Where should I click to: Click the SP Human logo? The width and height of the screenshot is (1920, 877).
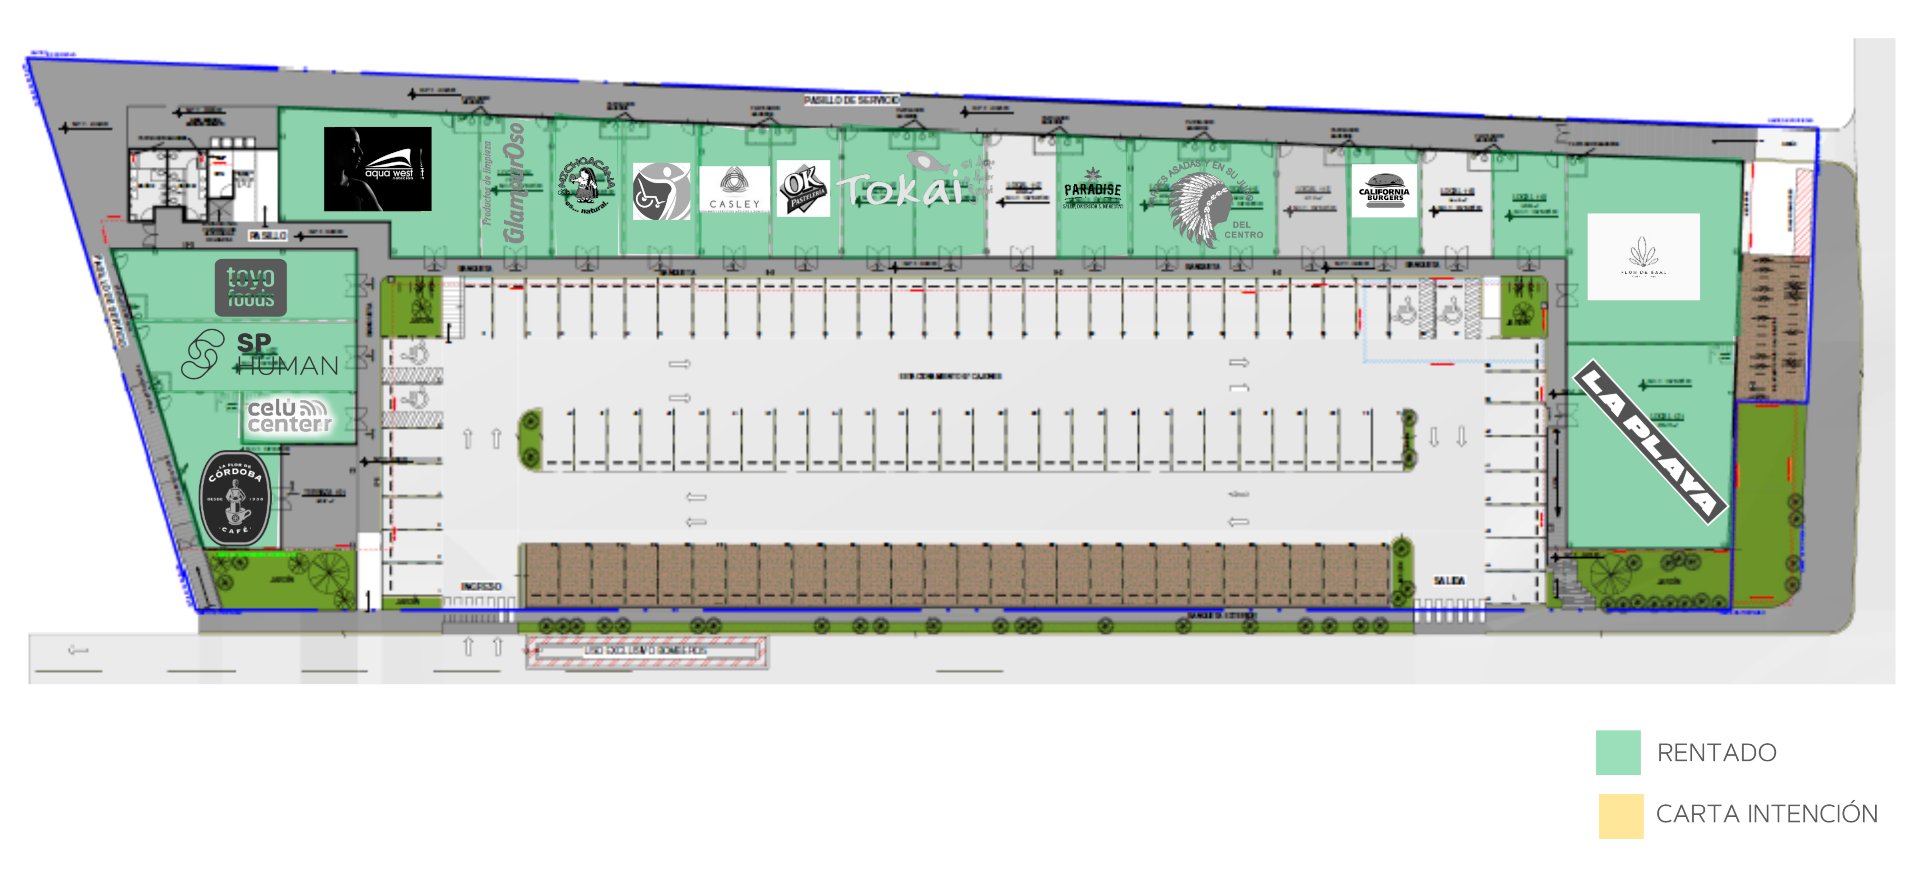point(260,354)
